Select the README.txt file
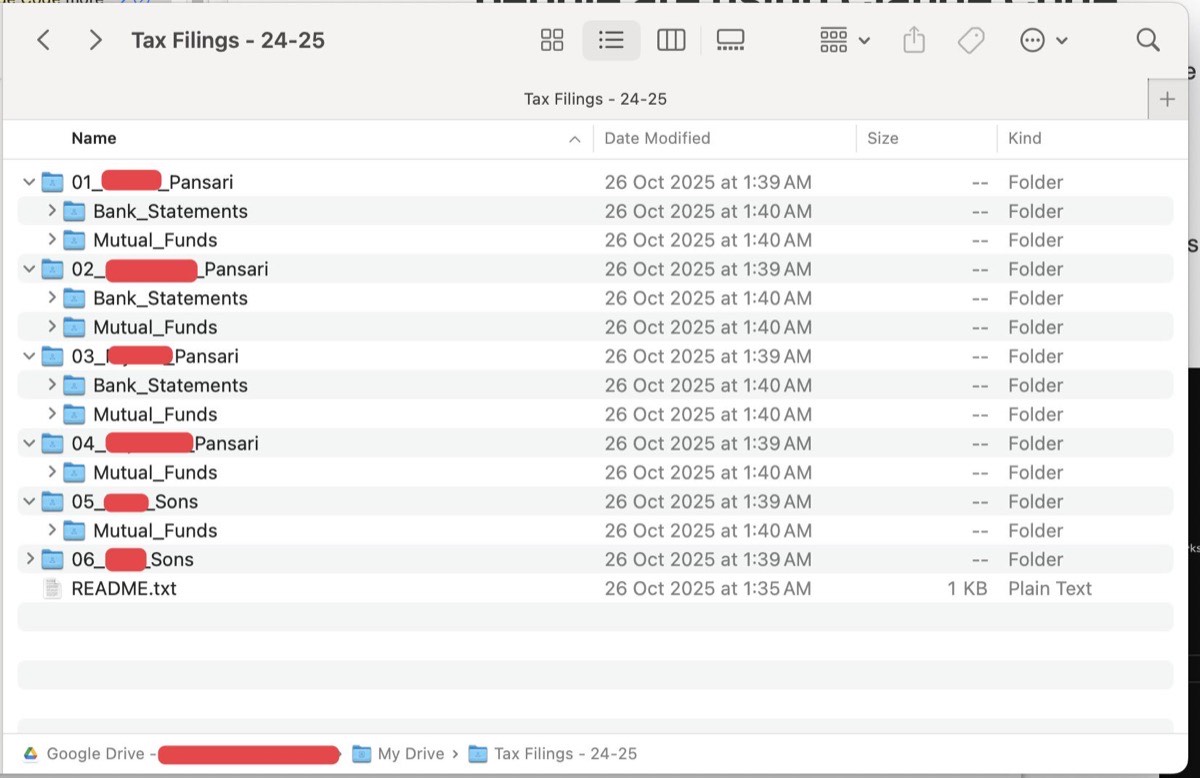 [x=123, y=588]
